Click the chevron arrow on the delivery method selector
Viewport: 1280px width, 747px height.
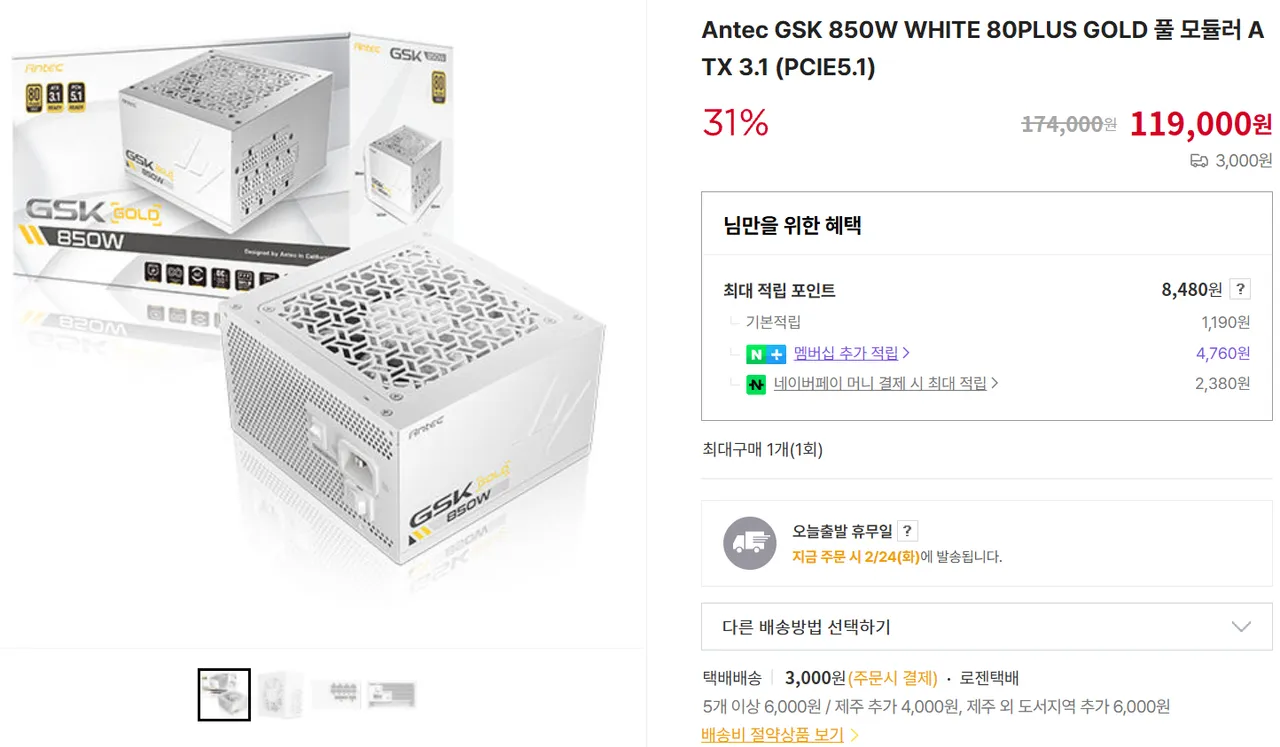click(x=1241, y=627)
